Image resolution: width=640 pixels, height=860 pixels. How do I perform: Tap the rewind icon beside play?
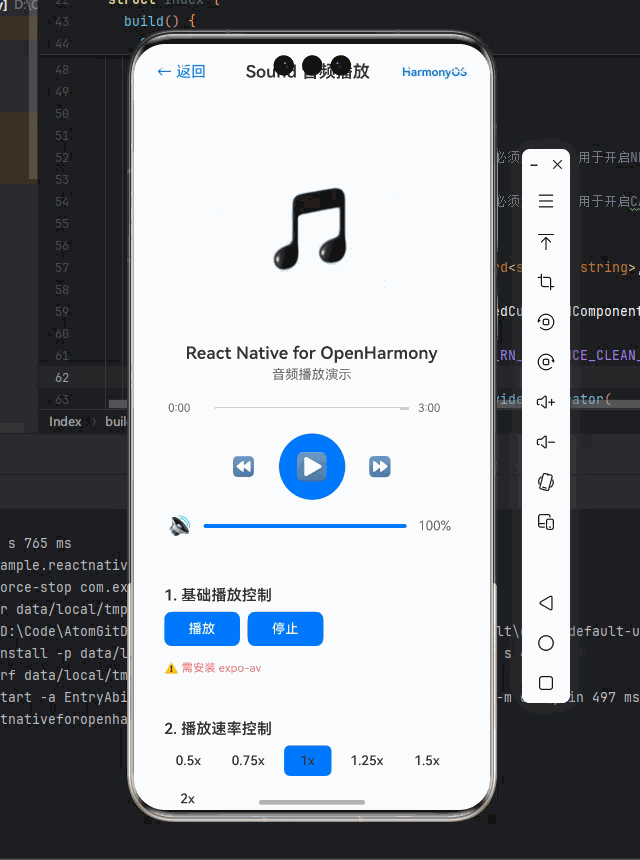[243, 467]
